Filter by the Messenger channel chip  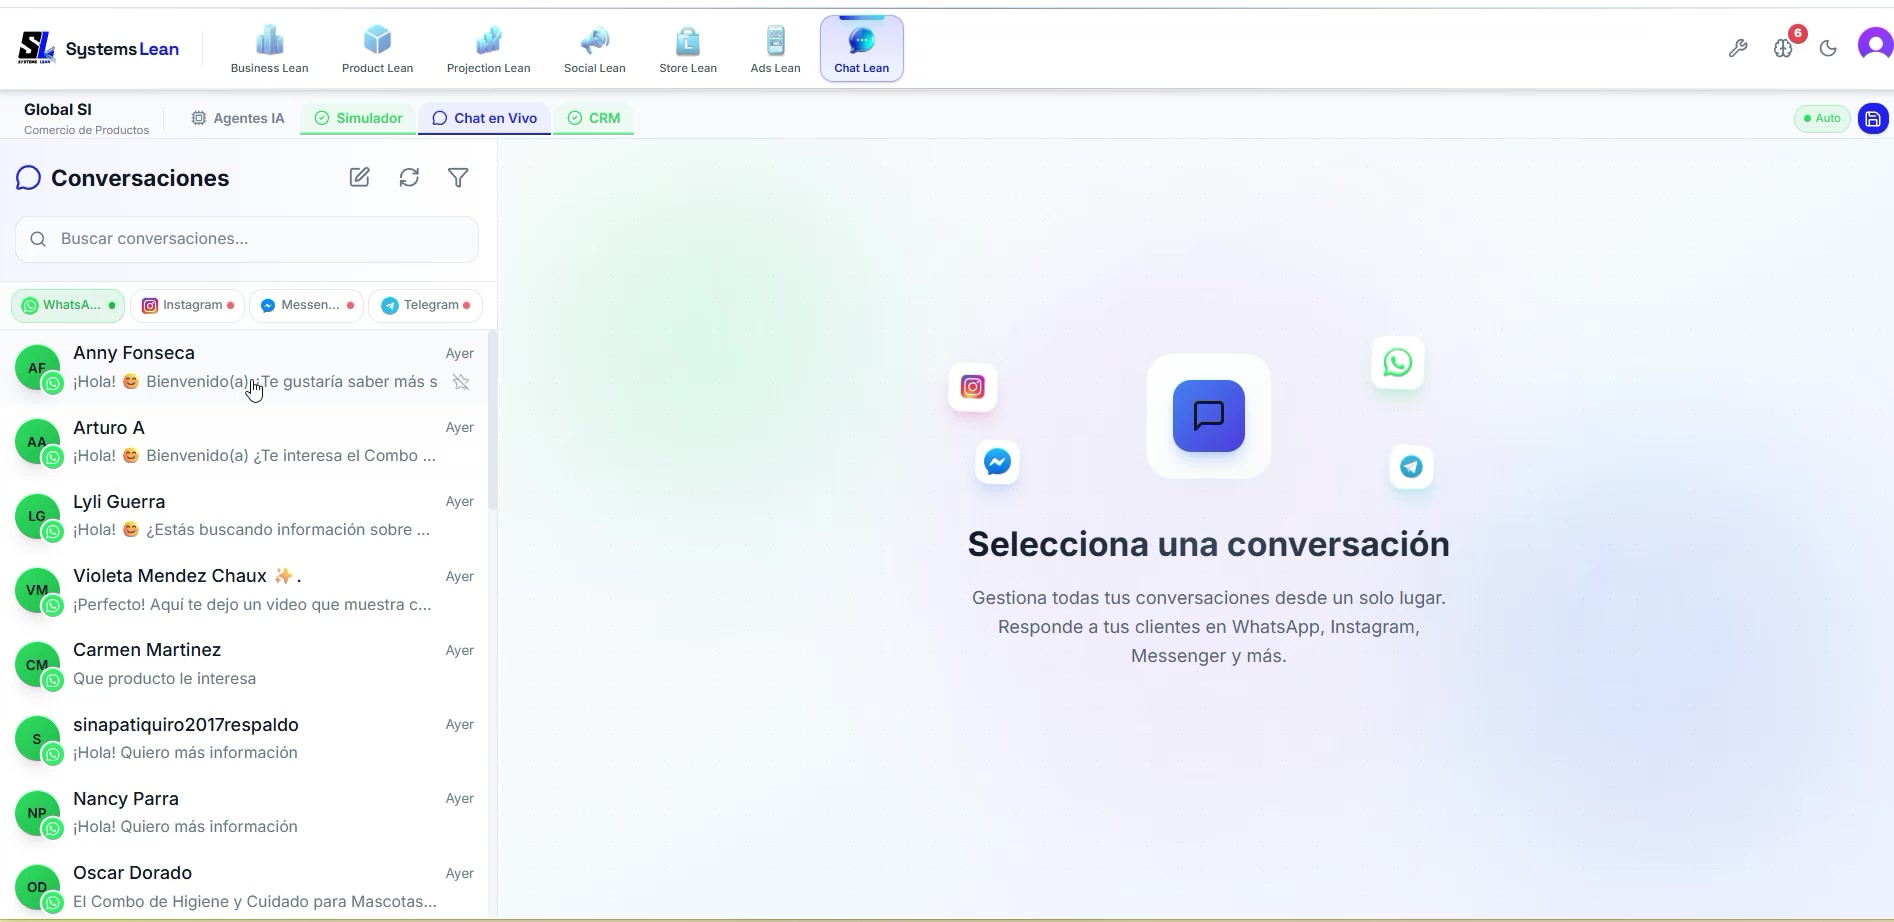(x=307, y=305)
